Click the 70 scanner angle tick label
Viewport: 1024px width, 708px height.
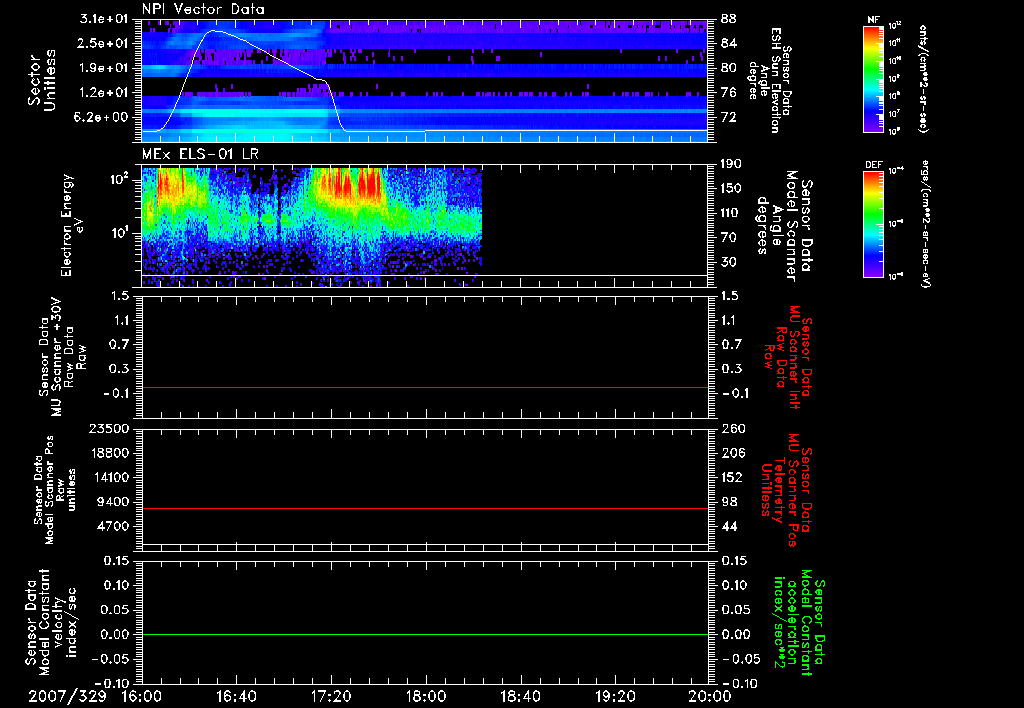coord(728,238)
